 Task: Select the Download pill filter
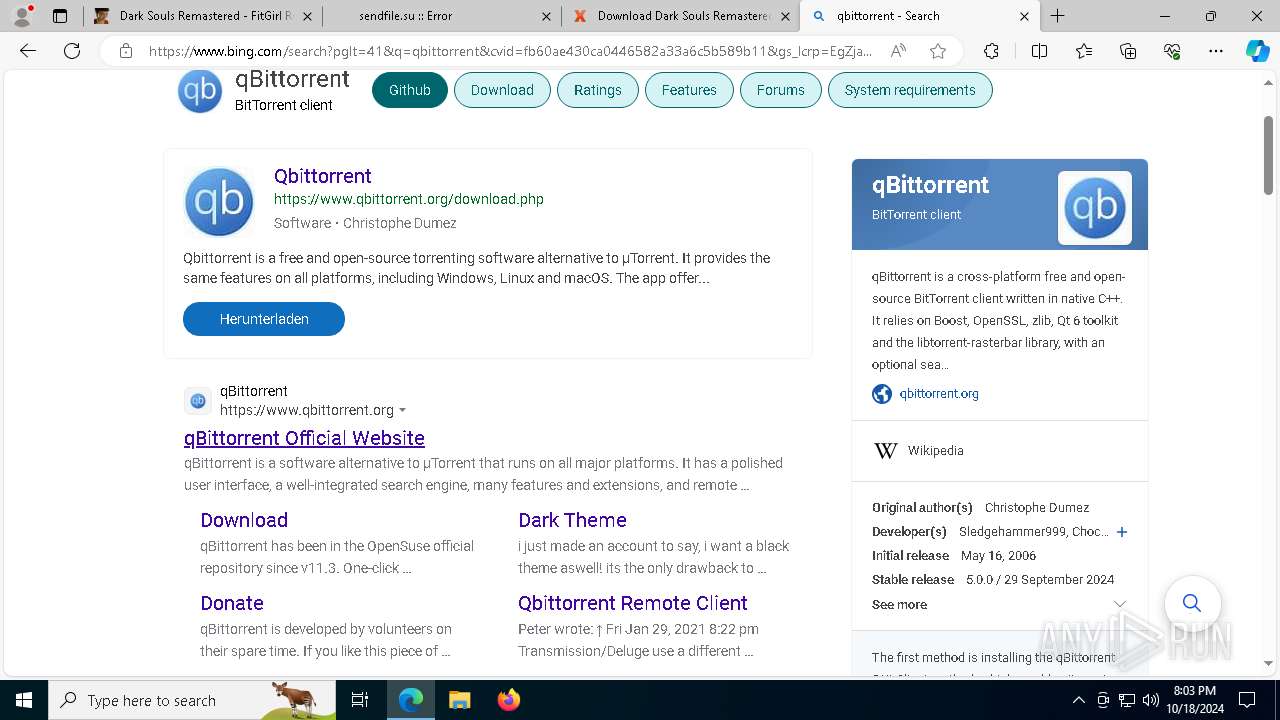pyautogui.click(x=502, y=90)
